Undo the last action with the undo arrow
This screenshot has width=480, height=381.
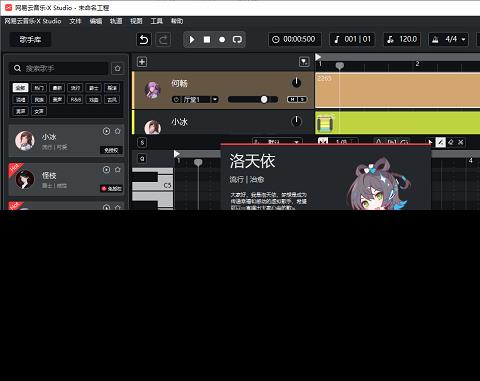point(144,40)
